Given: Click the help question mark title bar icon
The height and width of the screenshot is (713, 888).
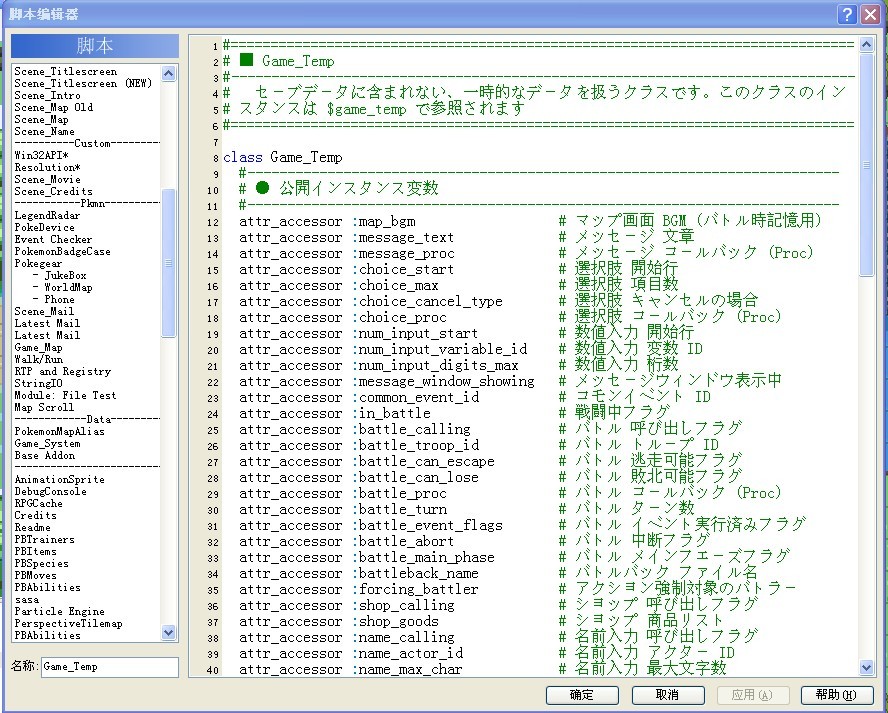Looking at the screenshot, I should 847,14.
